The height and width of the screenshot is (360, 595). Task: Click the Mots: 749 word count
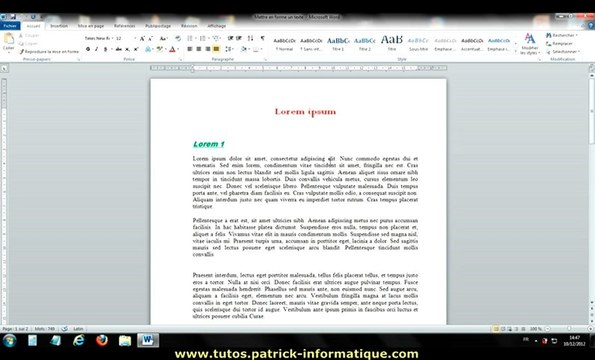45,329
